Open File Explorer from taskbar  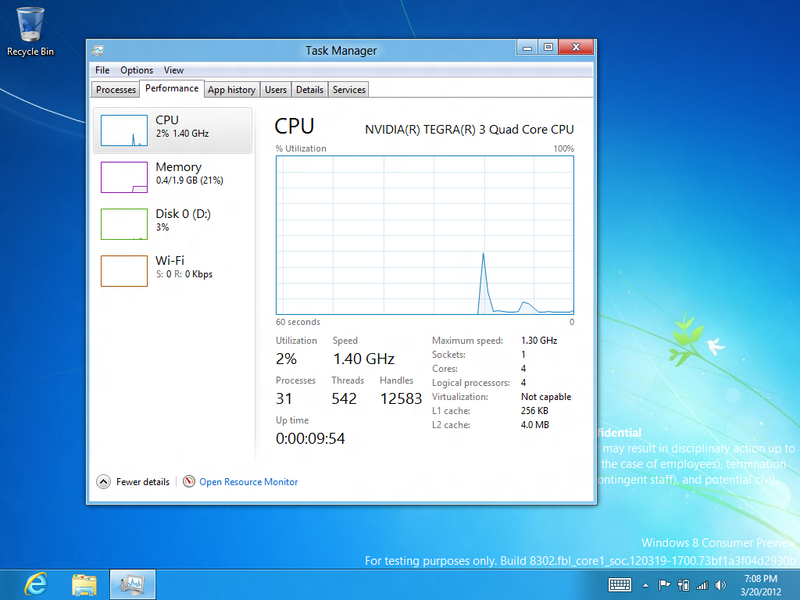pos(84,585)
